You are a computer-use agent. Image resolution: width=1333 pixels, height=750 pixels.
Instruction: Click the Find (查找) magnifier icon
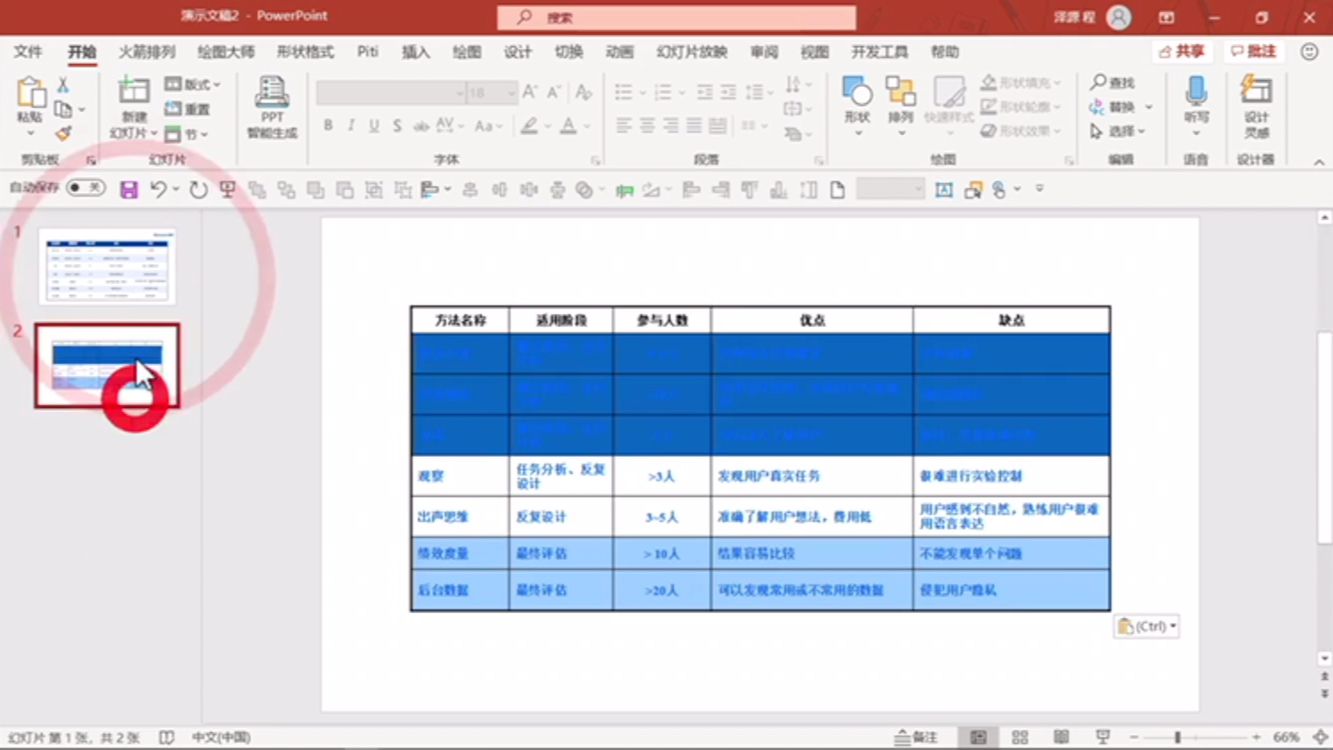(1098, 82)
